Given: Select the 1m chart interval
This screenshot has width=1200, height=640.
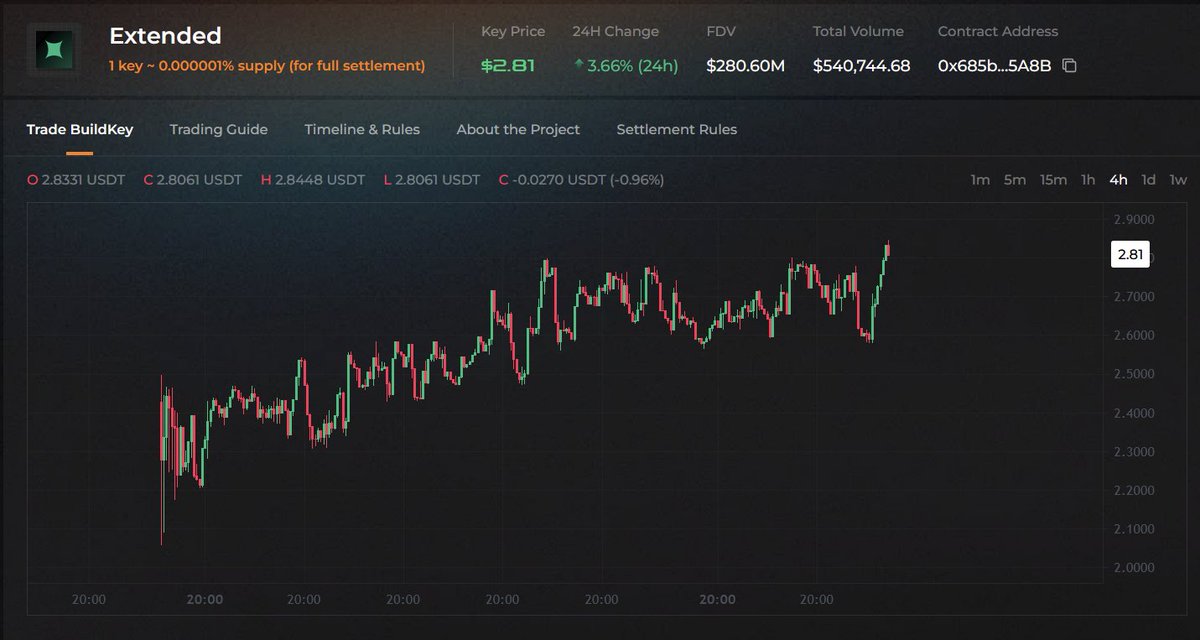Looking at the screenshot, I should click(980, 180).
